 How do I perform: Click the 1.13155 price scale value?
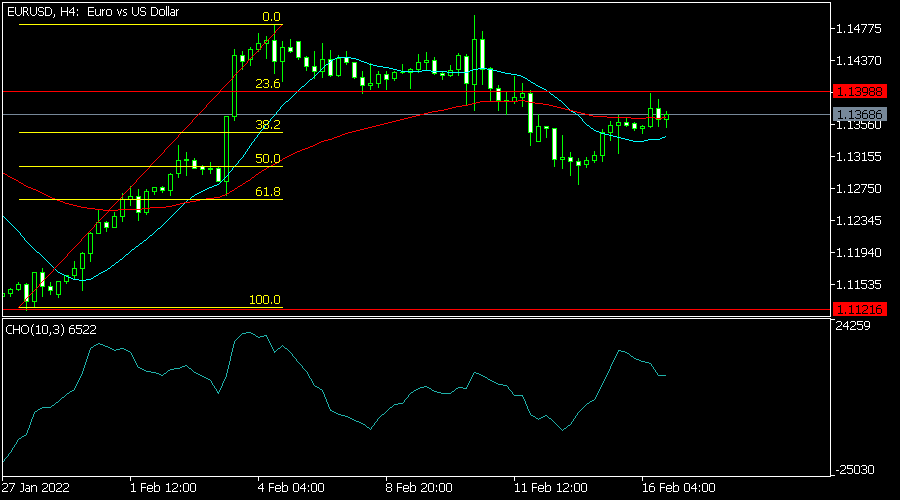(859, 157)
